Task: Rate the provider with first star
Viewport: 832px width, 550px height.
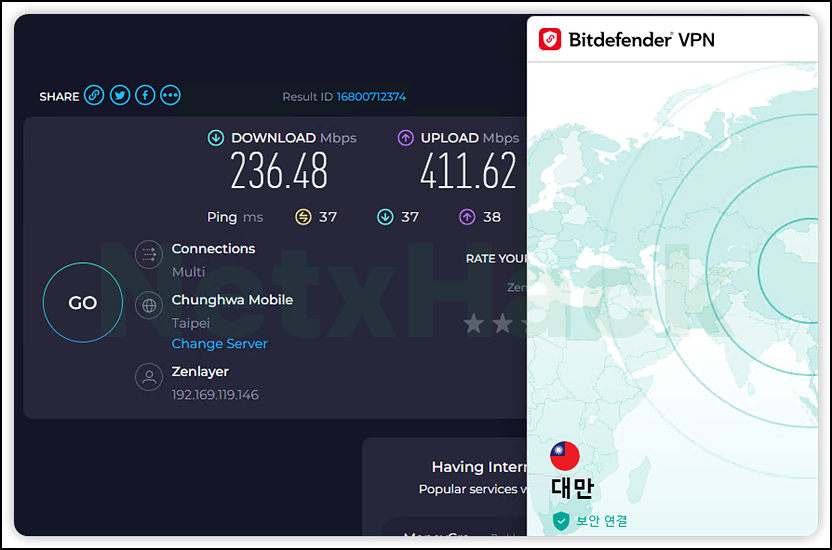Action: coord(473,323)
